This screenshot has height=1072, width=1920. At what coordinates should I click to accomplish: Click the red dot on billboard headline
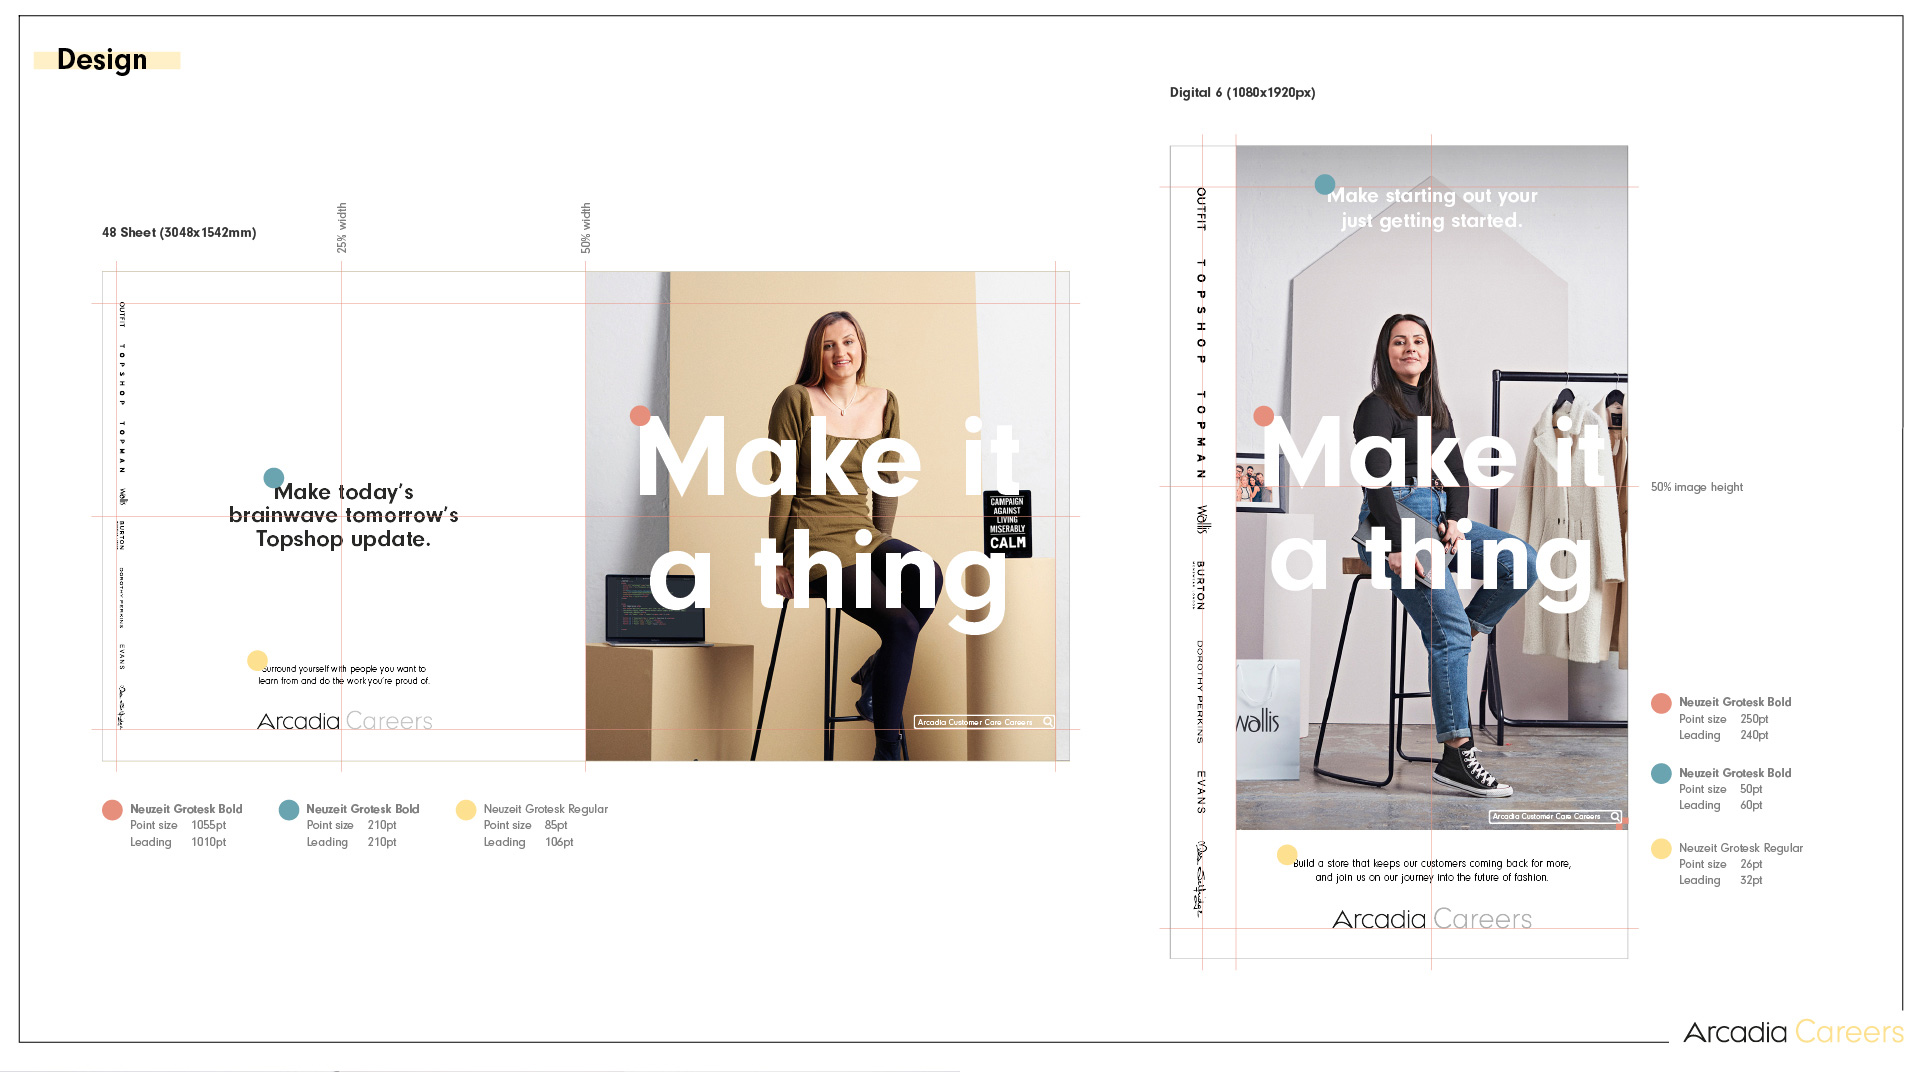(640, 416)
